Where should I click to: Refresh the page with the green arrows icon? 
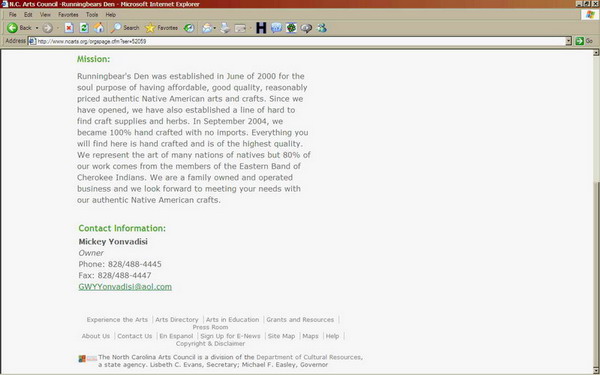point(84,28)
